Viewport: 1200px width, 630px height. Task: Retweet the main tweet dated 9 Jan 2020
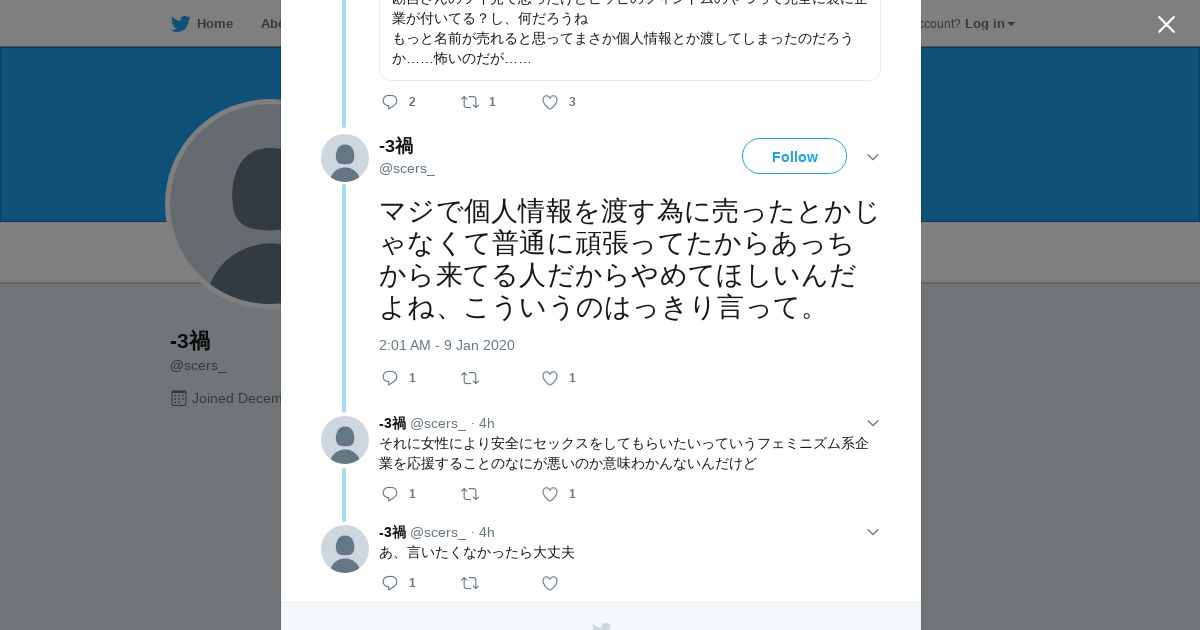pyautogui.click(x=470, y=378)
